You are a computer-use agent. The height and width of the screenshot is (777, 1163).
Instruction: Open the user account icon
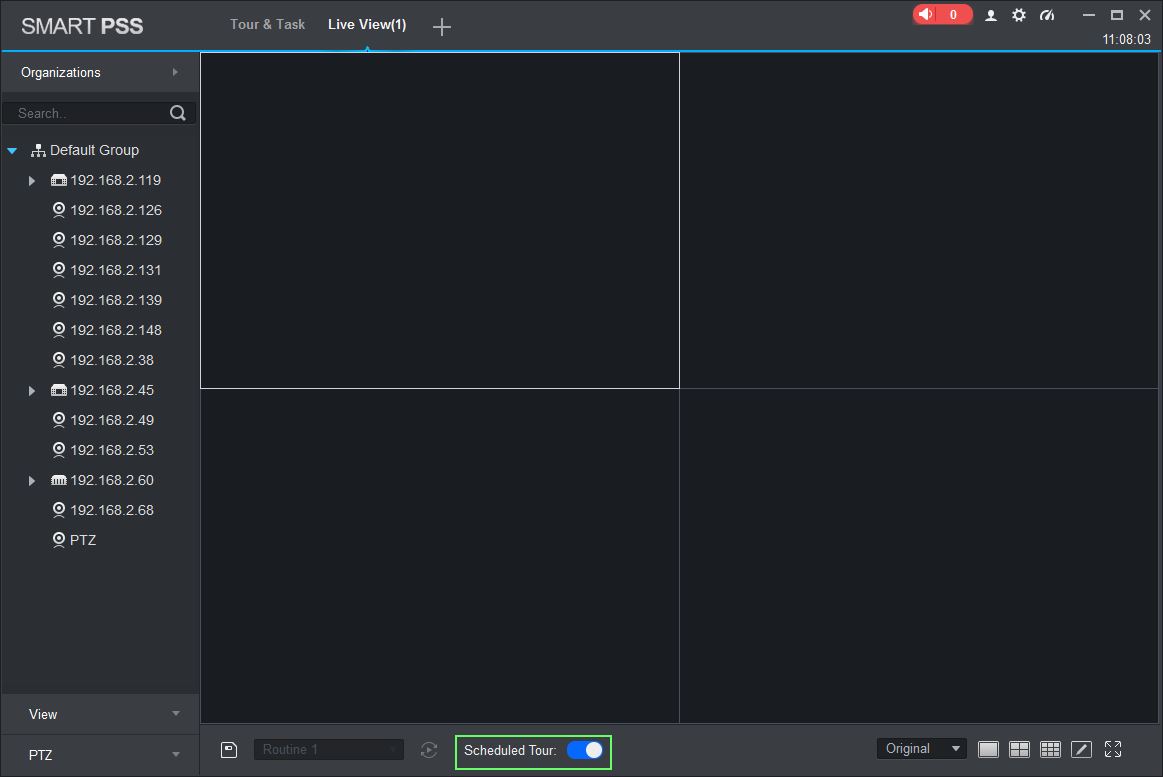click(990, 16)
